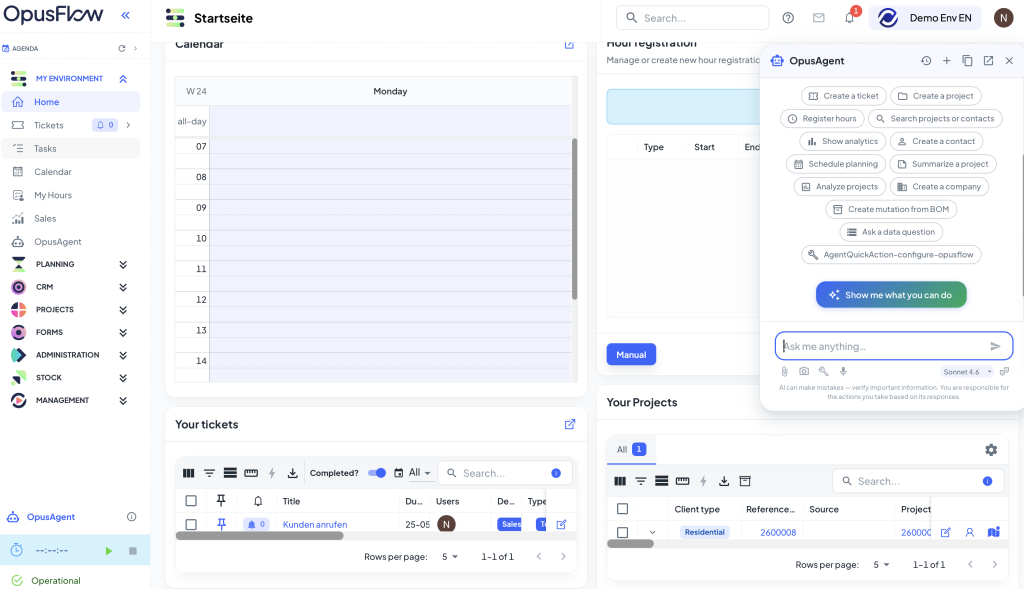Activate the microphone voice input

click(x=843, y=371)
